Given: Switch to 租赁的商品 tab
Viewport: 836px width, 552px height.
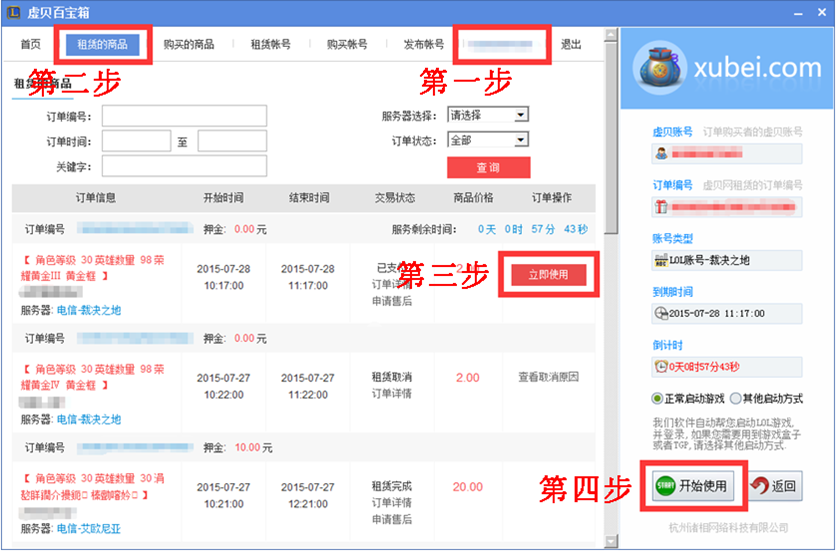Looking at the screenshot, I should coord(103,45).
